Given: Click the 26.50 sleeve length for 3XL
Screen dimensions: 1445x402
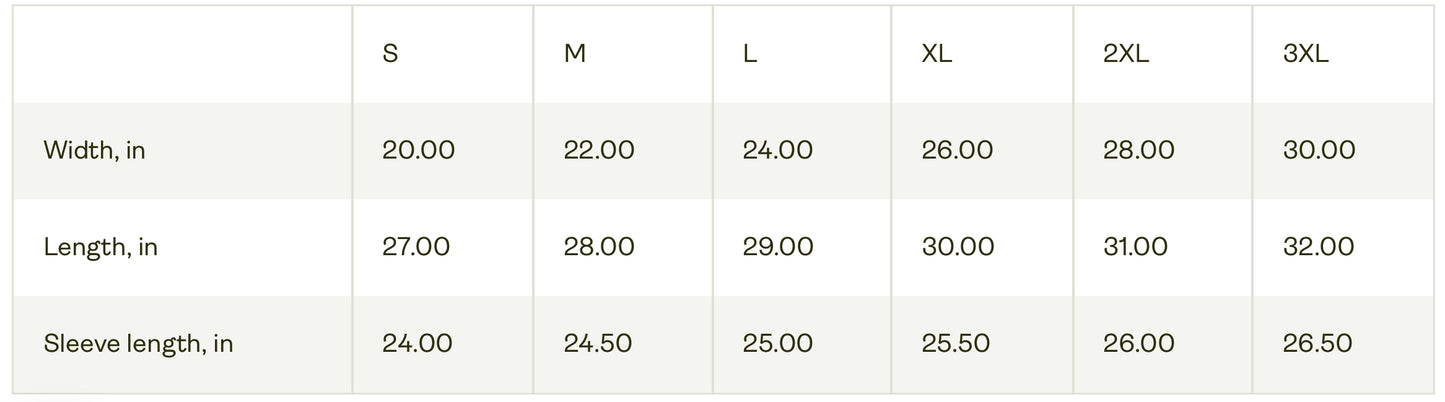Looking at the screenshot, I should (1318, 344).
